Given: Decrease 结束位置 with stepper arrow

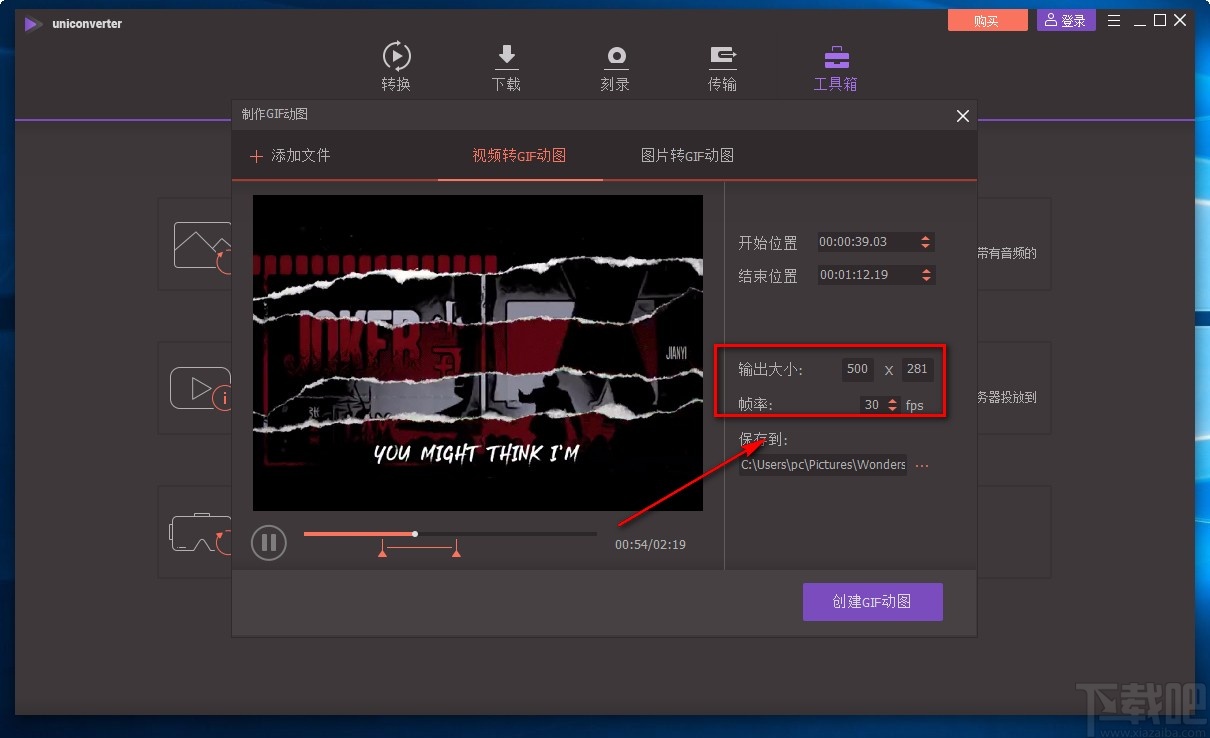Looking at the screenshot, I should pos(926,280).
